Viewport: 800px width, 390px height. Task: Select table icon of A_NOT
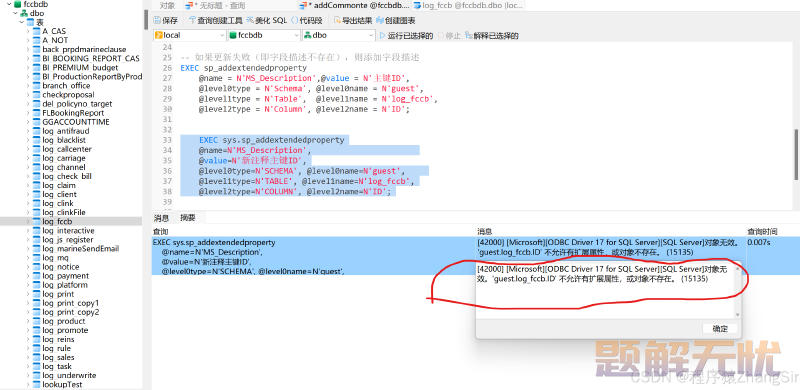[x=36, y=40]
